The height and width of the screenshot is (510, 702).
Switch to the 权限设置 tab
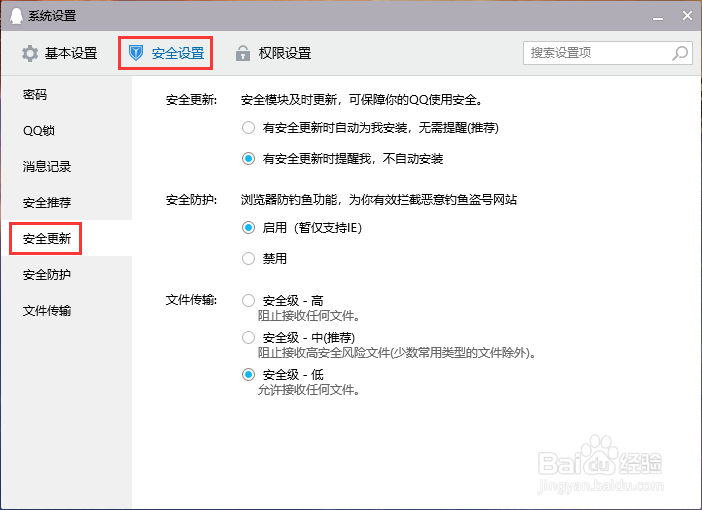(273, 53)
